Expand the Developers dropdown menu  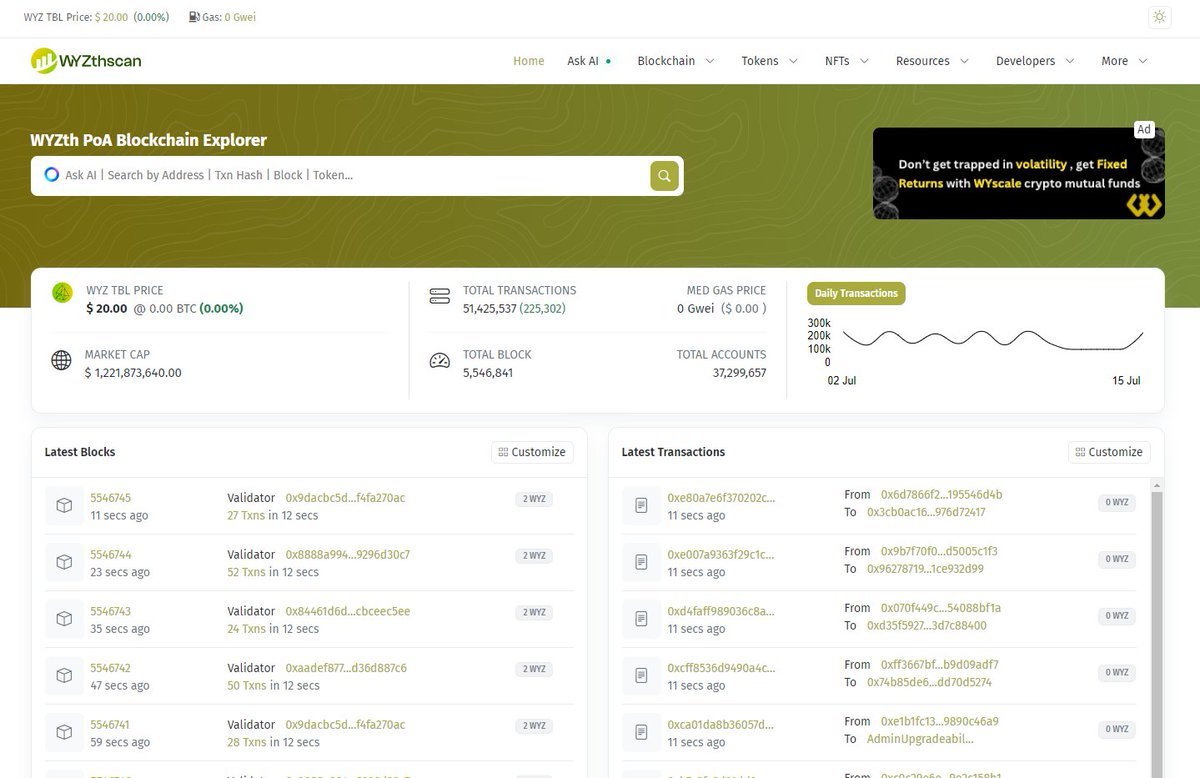click(1035, 61)
